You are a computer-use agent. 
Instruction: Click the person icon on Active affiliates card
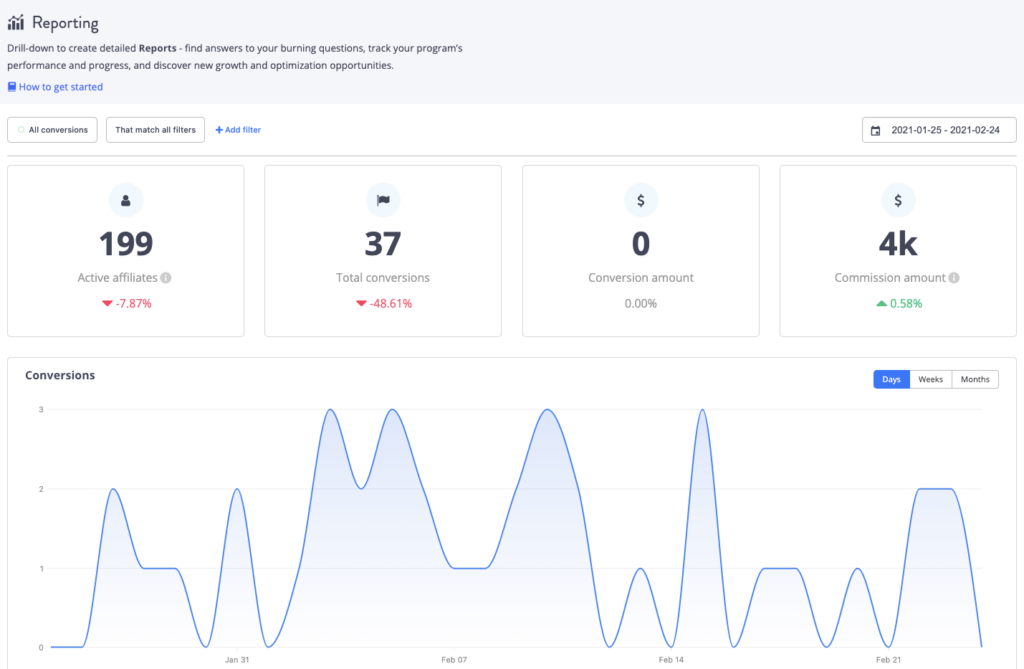(x=125, y=200)
